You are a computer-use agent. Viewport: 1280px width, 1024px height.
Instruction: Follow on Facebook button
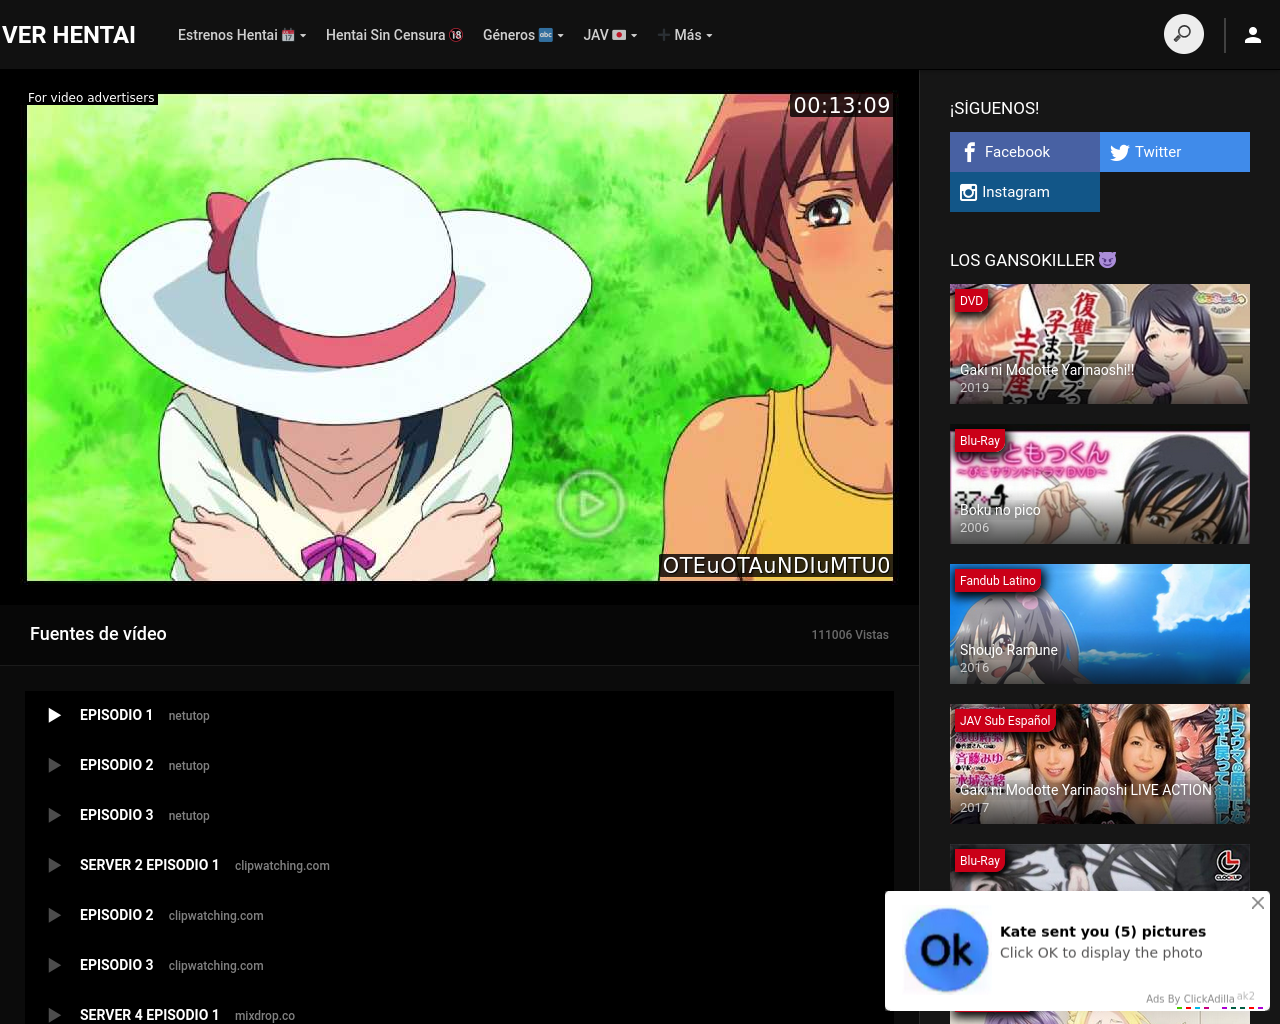[1025, 152]
